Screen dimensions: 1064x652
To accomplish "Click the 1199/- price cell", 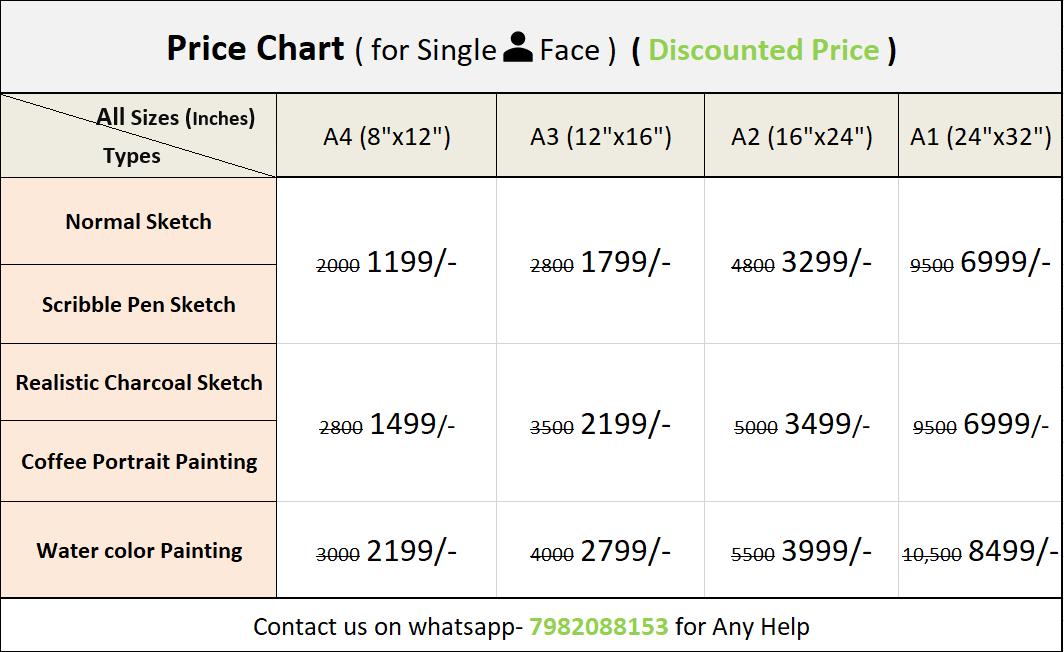I will click(387, 261).
